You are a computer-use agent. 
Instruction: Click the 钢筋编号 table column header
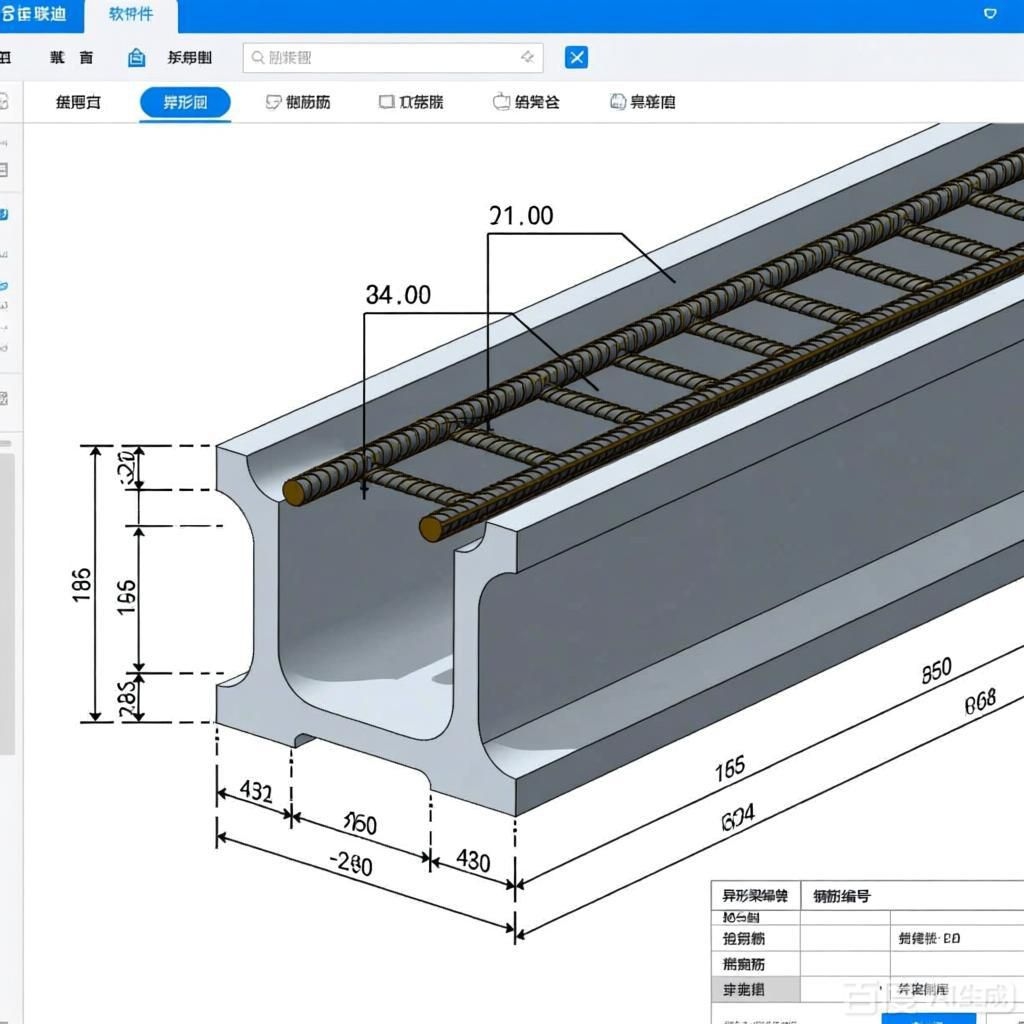[841, 895]
